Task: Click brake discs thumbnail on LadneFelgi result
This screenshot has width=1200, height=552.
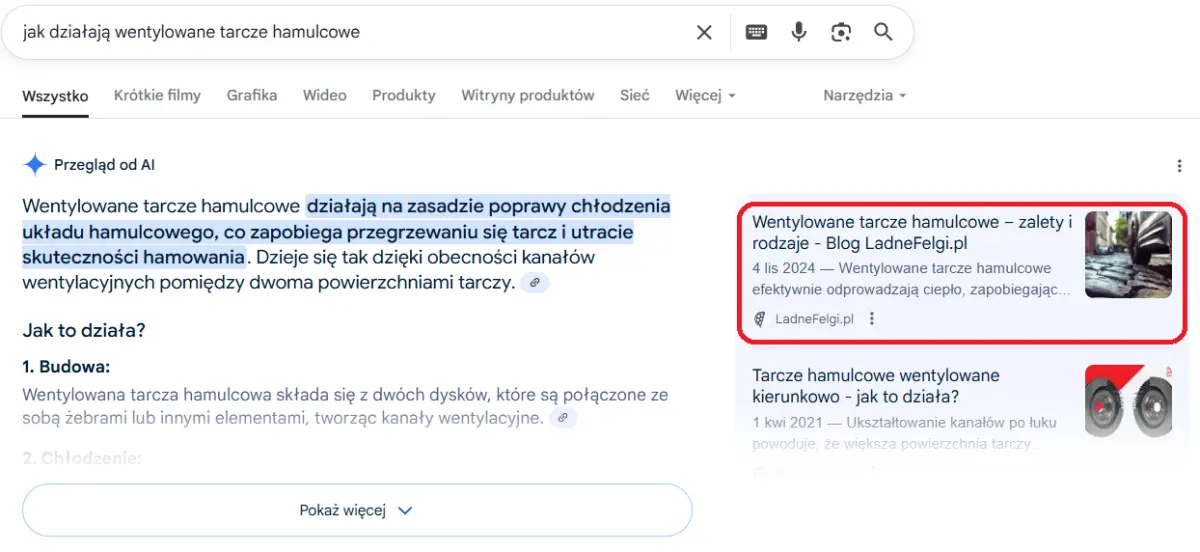Action: 1128,254
